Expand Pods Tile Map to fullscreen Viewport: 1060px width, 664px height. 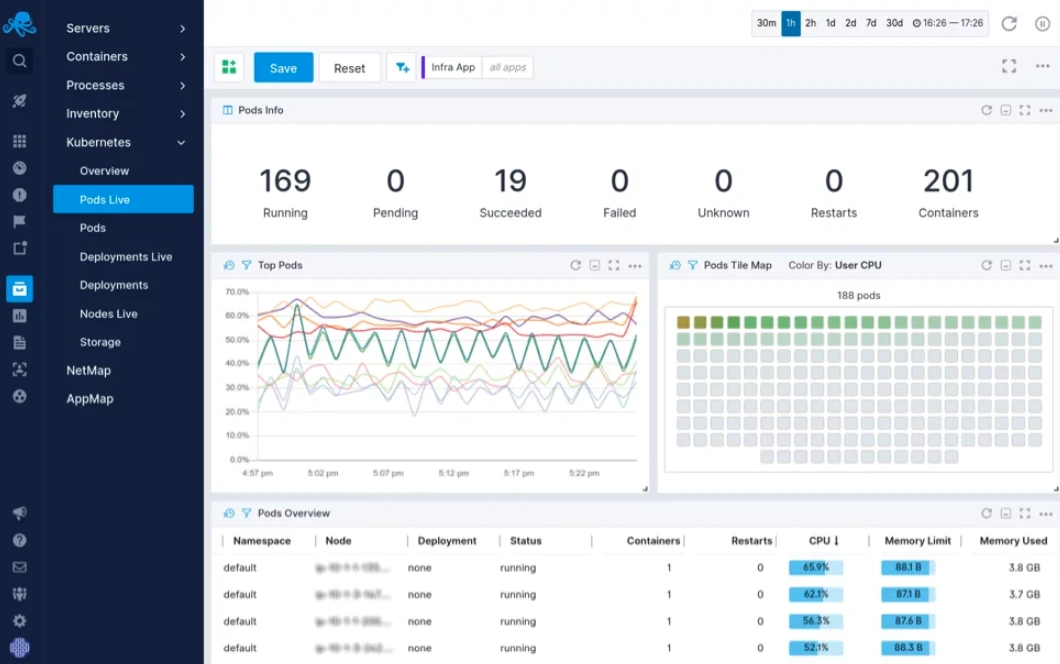pyautogui.click(x=1024, y=265)
